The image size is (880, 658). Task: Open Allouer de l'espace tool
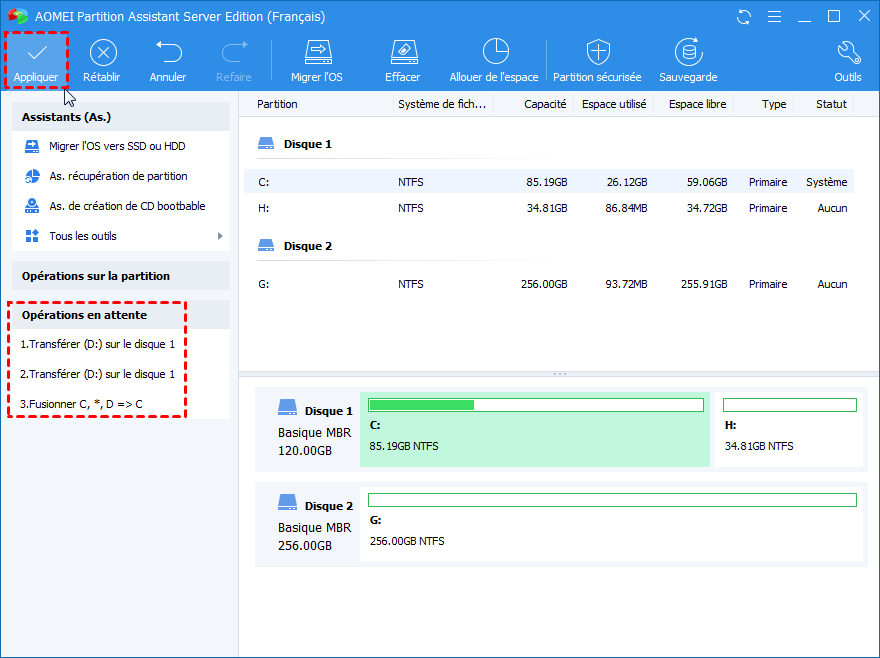click(494, 53)
